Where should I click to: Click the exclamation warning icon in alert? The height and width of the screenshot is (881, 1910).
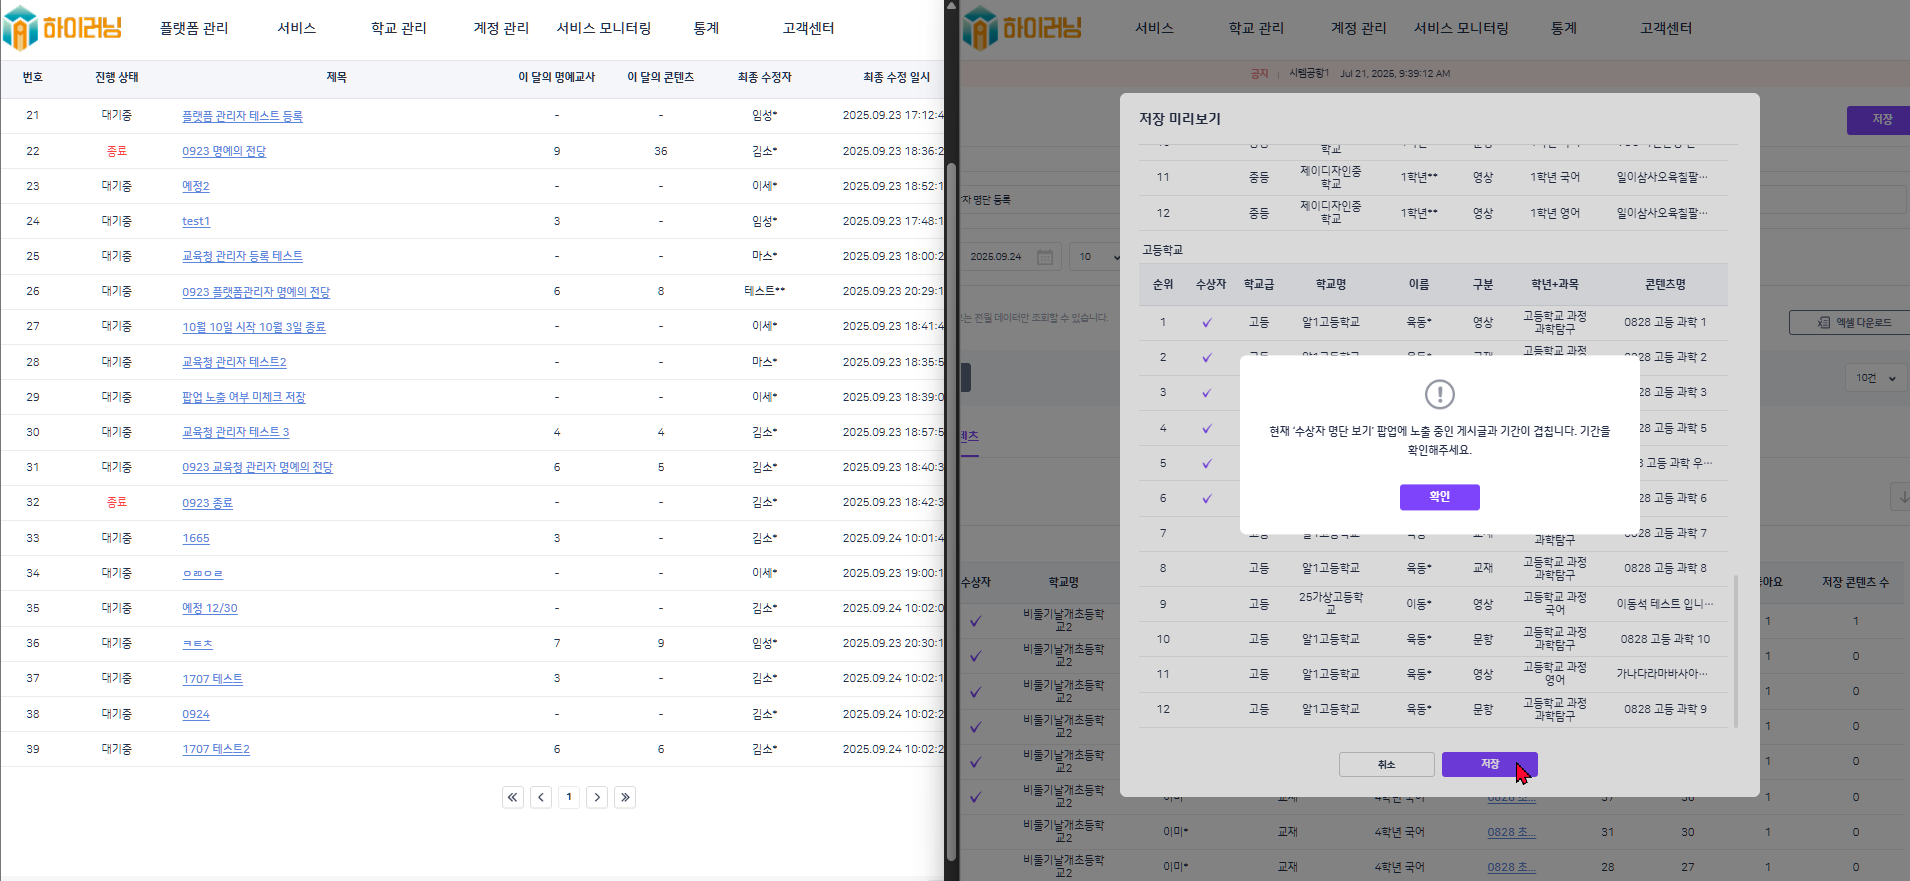(1439, 394)
